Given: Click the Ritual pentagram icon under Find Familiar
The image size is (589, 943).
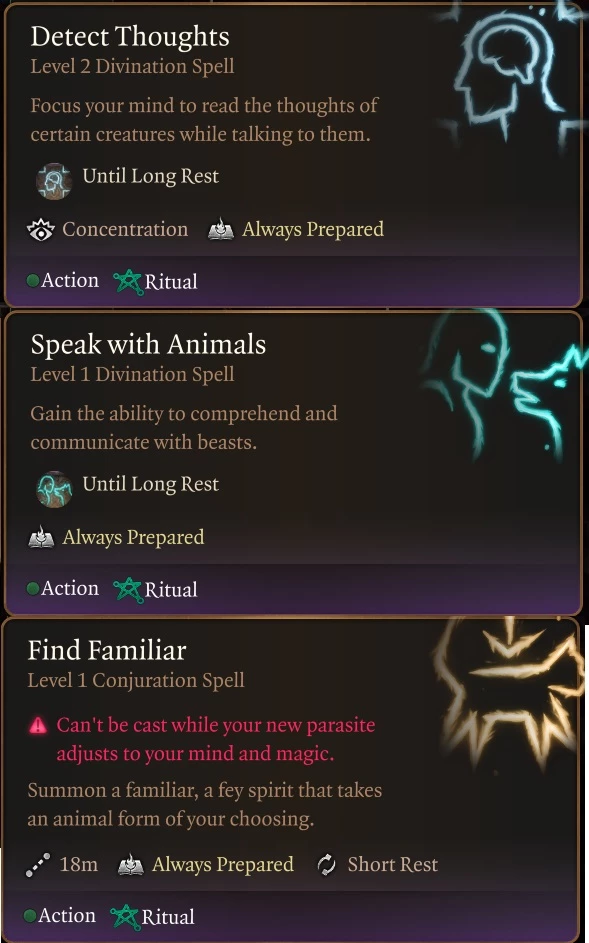Looking at the screenshot, I should (x=125, y=917).
